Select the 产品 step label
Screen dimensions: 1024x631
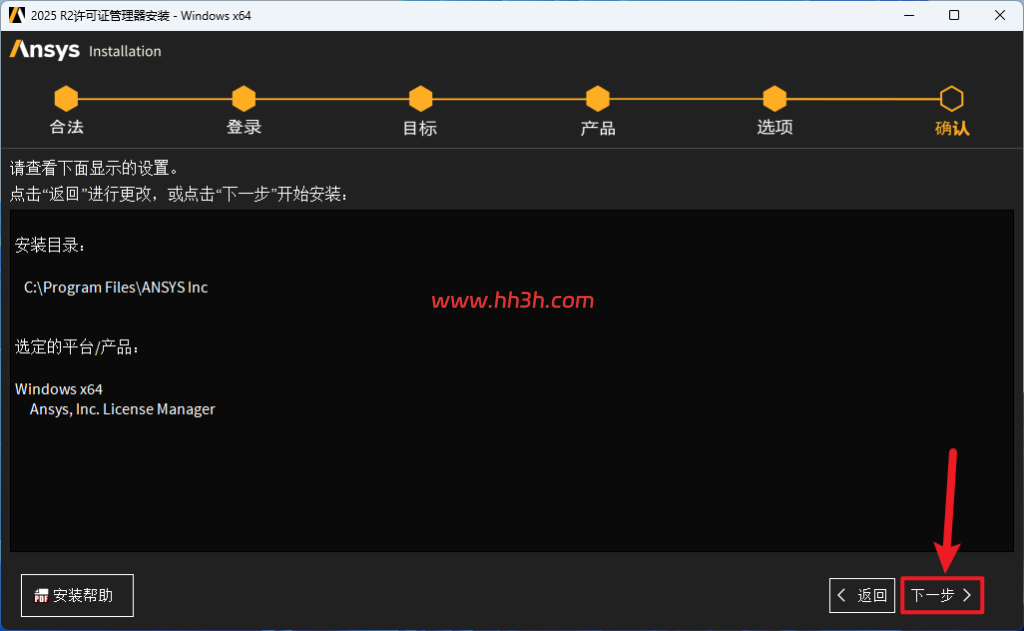pyautogui.click(x=598, y=128)
